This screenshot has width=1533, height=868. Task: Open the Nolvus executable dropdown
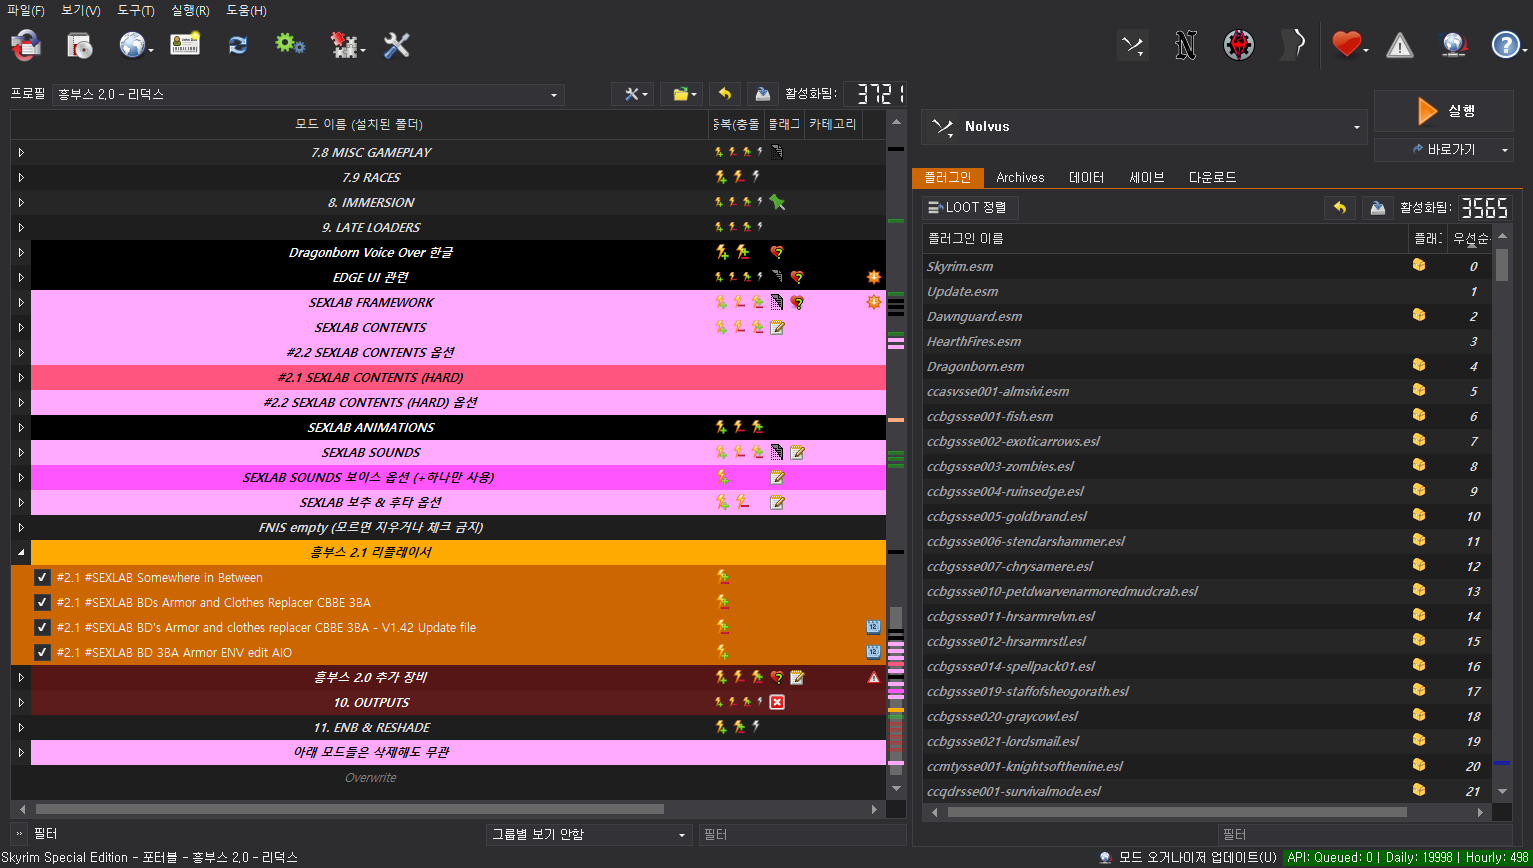pyautogui.click(x=1144, y=127)
